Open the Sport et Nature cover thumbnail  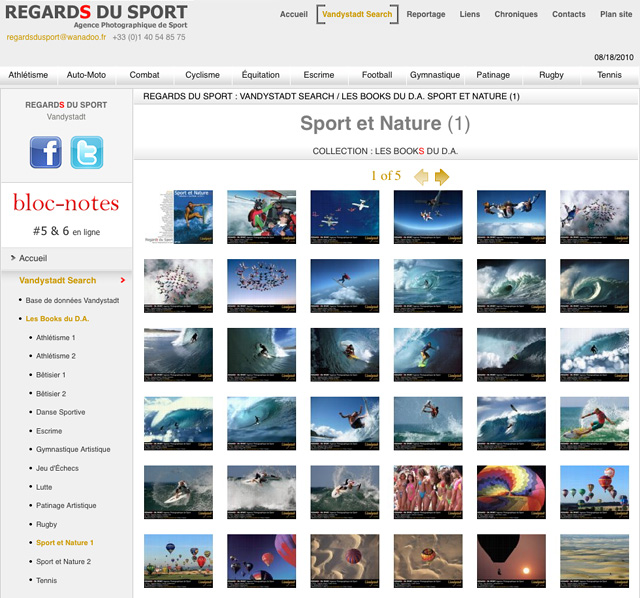[178, 217]
